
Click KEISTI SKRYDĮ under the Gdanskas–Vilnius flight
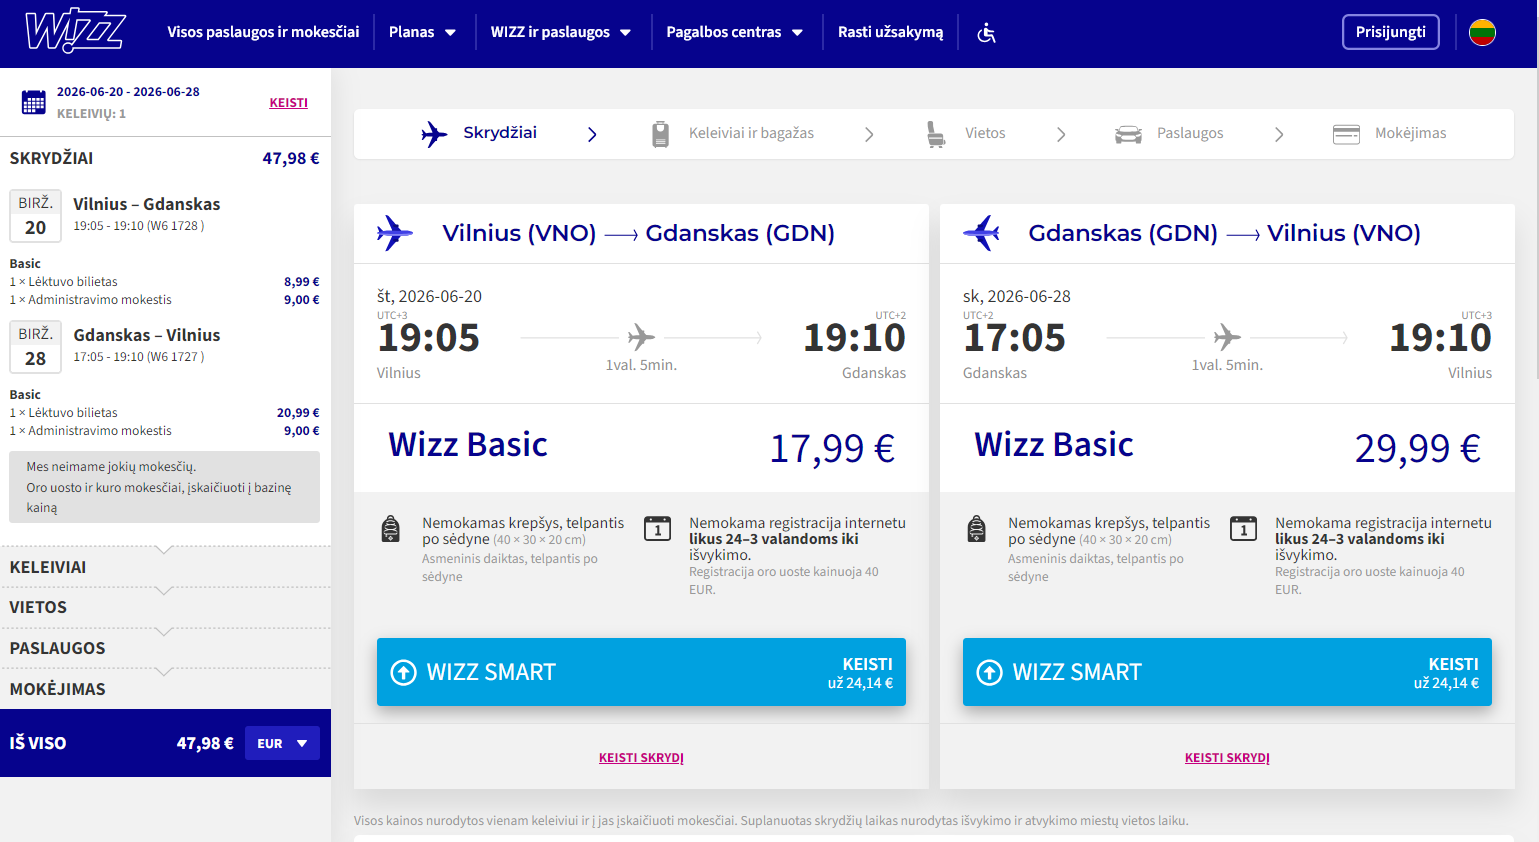coord(1227,758)
